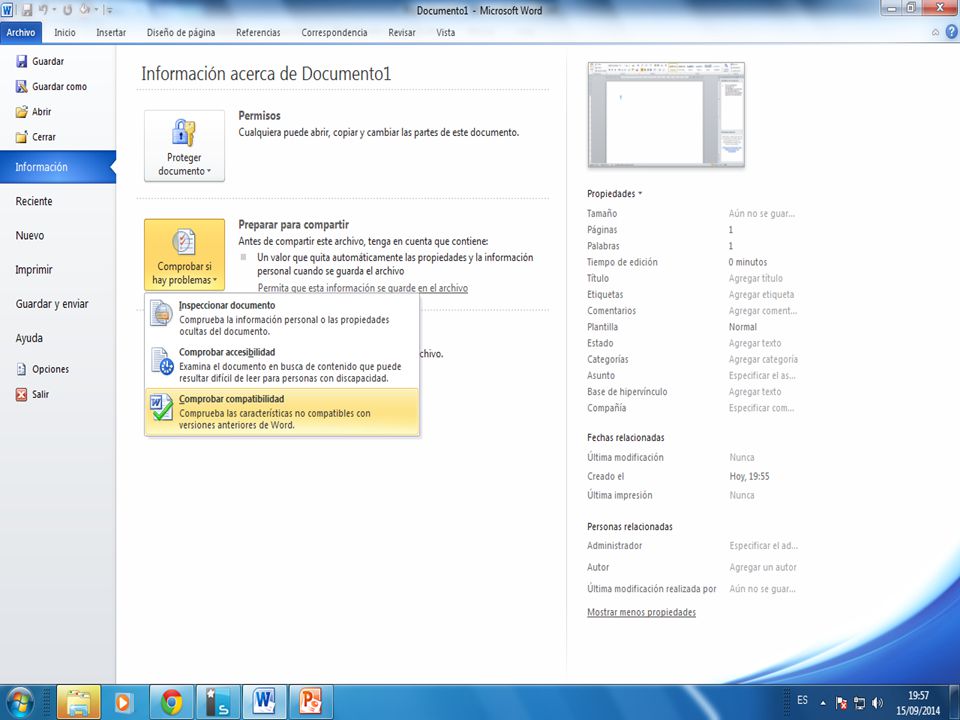Open the quick access toolbar customize arrow
This screenshot has height=720, width=960.
pyautogui.click(x=108, y=10)
